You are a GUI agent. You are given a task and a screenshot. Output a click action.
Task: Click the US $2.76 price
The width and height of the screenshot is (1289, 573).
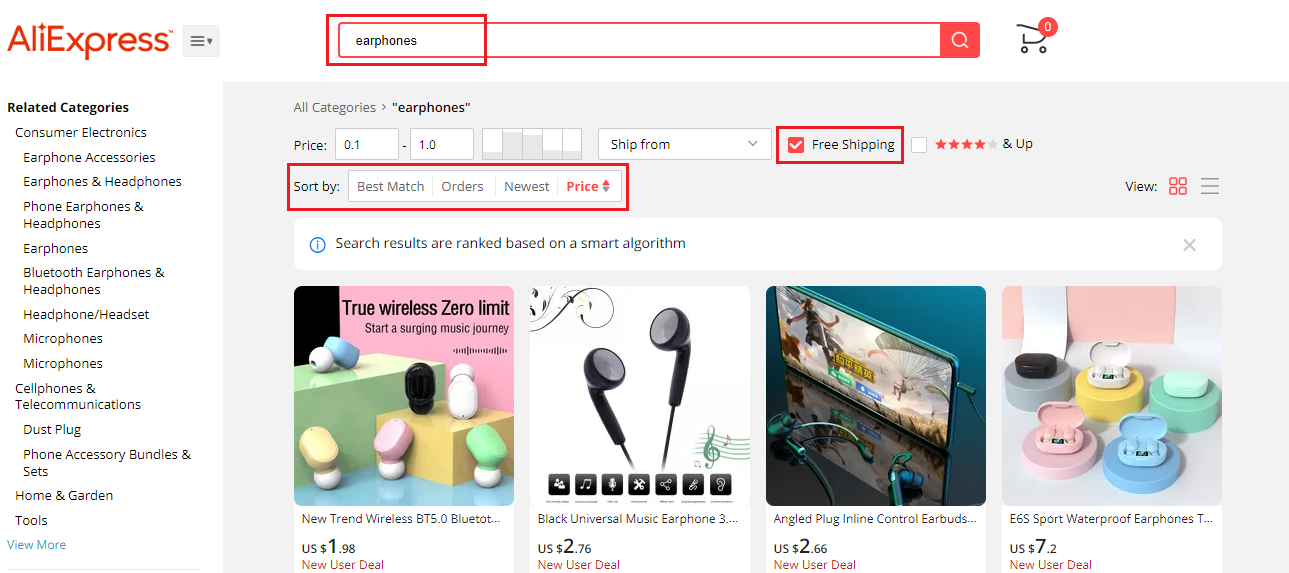[x=565, y=546]
